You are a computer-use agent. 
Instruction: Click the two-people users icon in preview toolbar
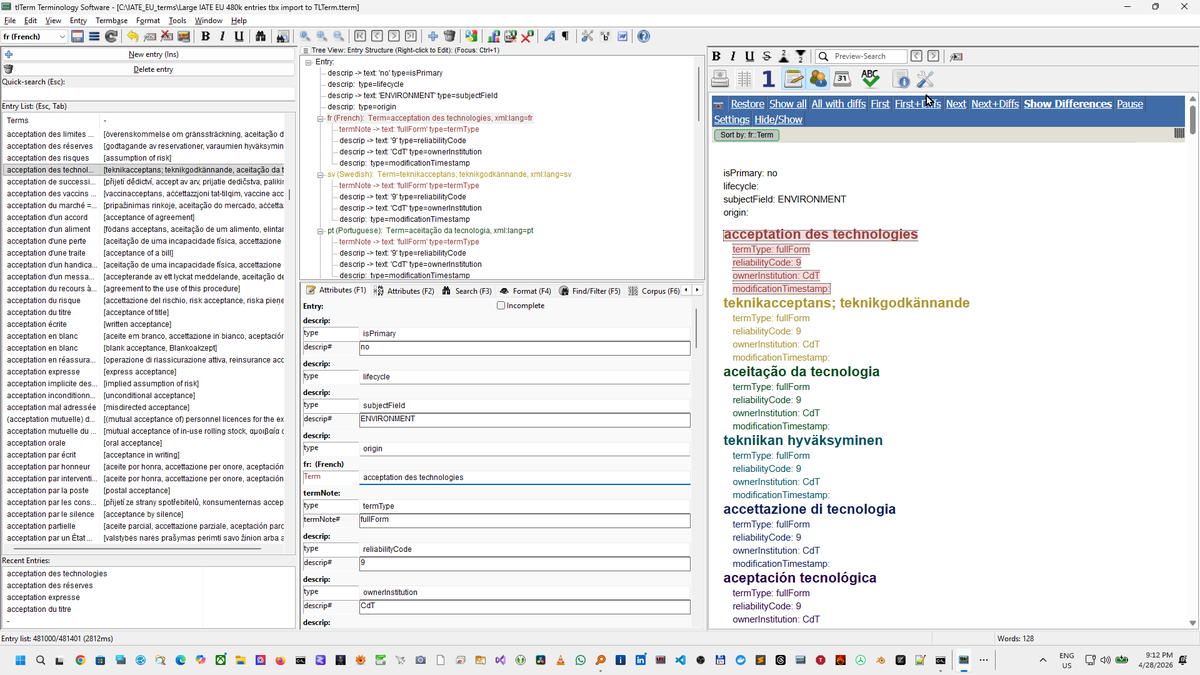point(818,79)
